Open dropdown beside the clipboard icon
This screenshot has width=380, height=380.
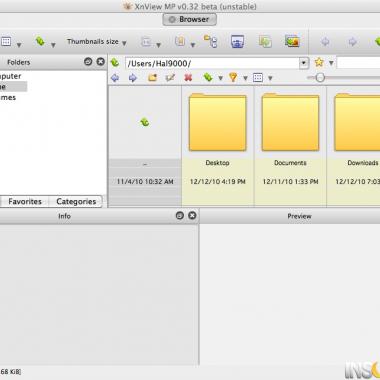click(x=193, y=45)
